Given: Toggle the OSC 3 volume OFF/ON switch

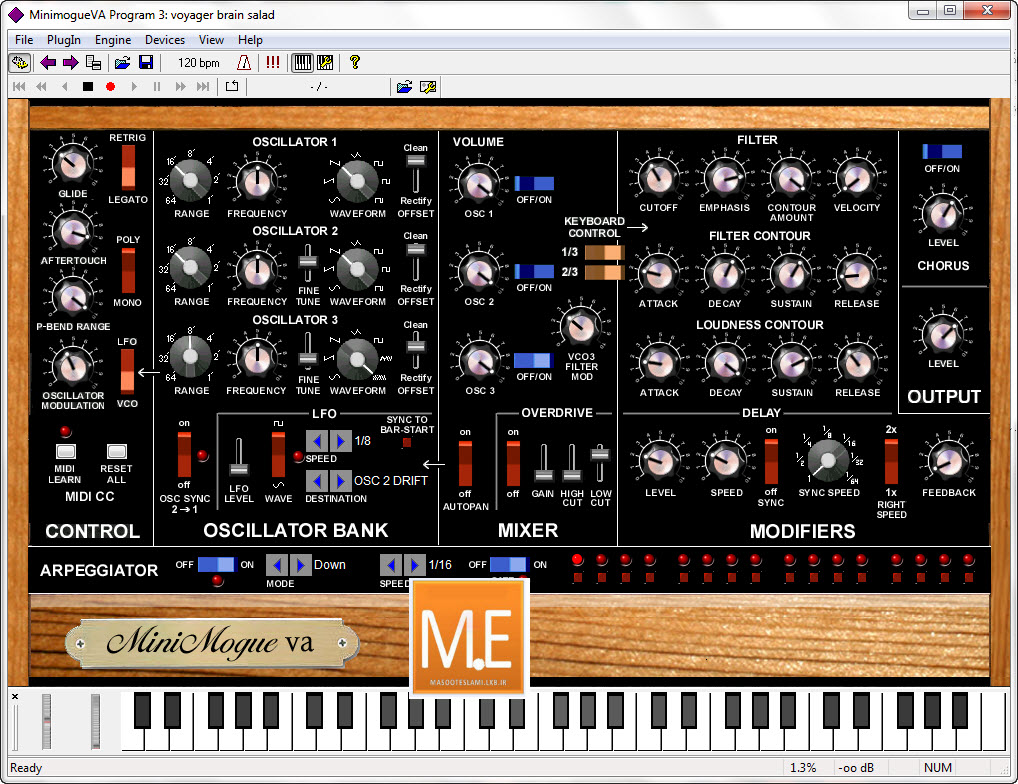Looking at the screenshot, I should click(x=533, y=360).
